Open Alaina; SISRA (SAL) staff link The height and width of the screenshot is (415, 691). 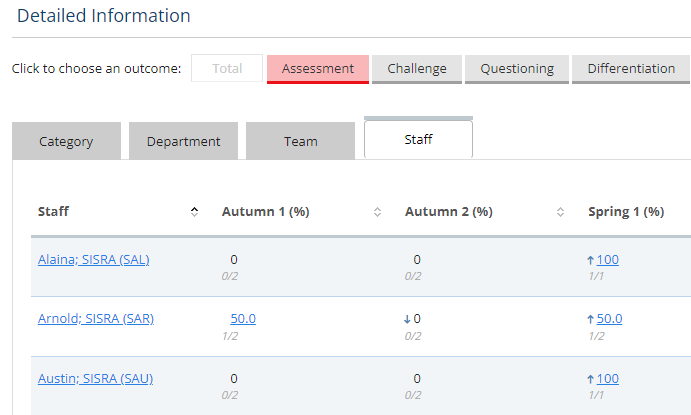pos(93,259)
